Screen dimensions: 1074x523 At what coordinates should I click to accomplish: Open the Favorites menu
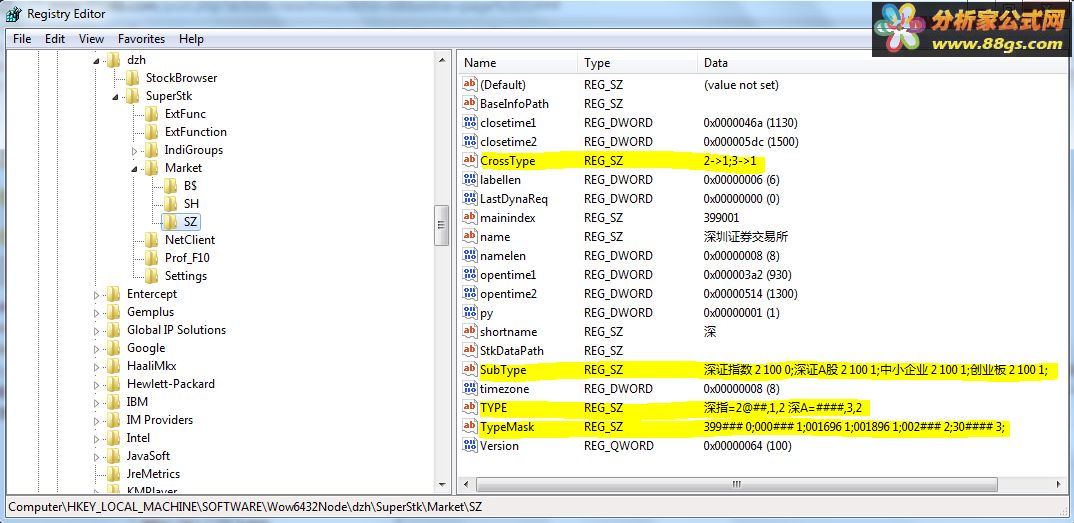click(141, 39)
